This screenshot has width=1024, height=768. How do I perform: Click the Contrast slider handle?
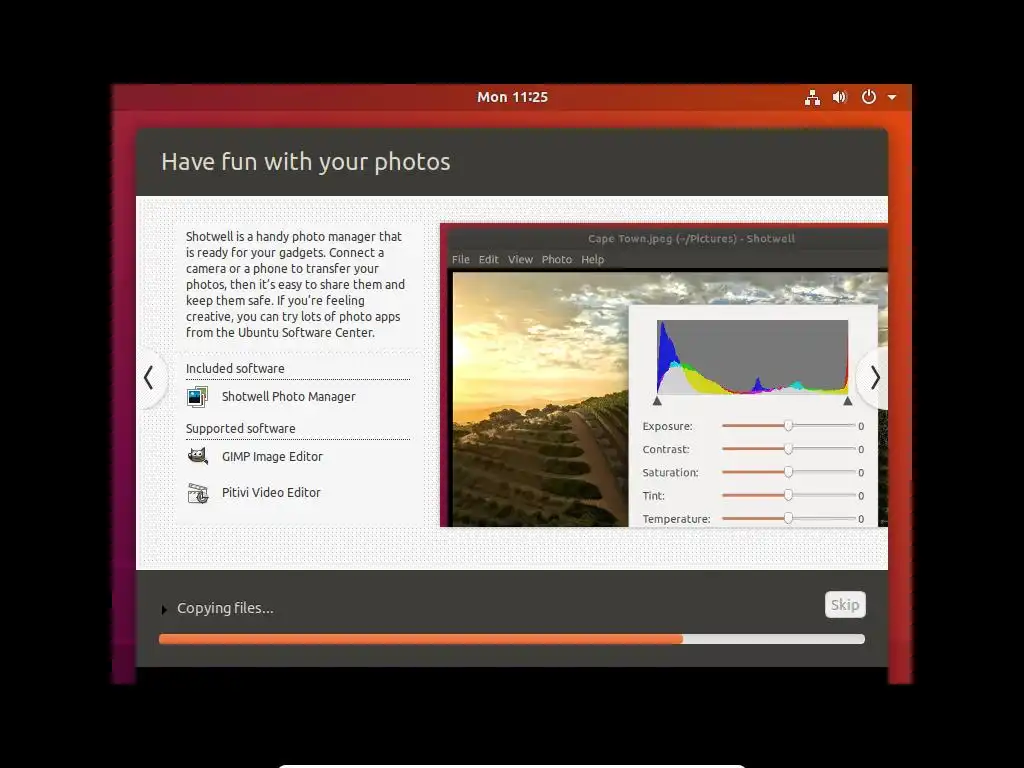[x=788, y=449]
